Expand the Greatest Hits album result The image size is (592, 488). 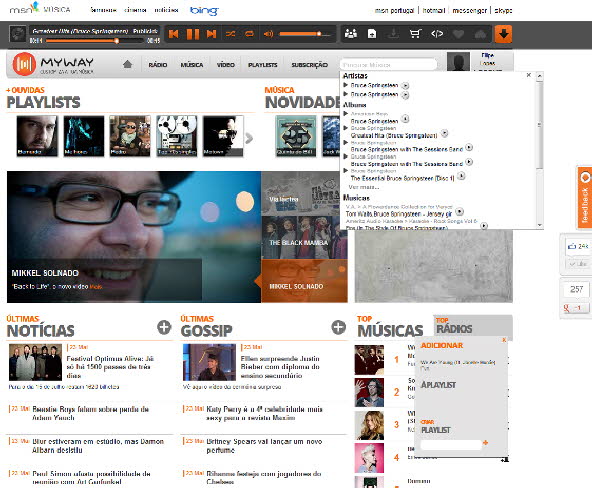[345, 128]
